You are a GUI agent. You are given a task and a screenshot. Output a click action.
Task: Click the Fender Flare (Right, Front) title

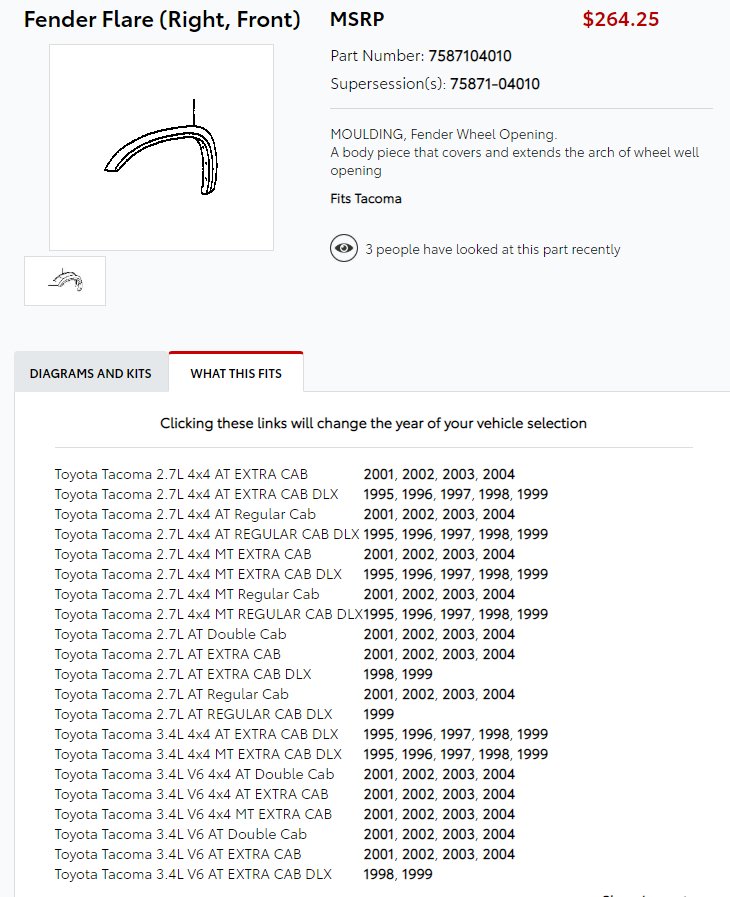pyautogui.click(x=162, y=20)
